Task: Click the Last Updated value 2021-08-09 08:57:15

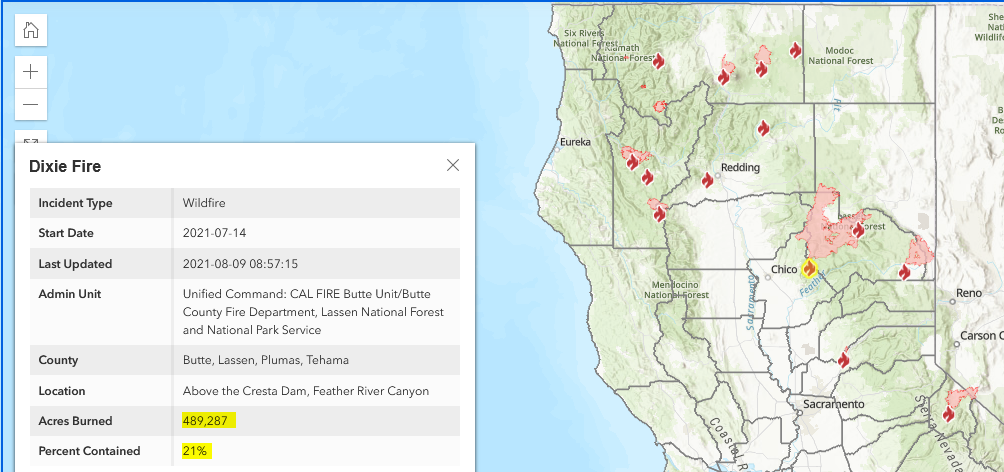Action: (240, 264)
